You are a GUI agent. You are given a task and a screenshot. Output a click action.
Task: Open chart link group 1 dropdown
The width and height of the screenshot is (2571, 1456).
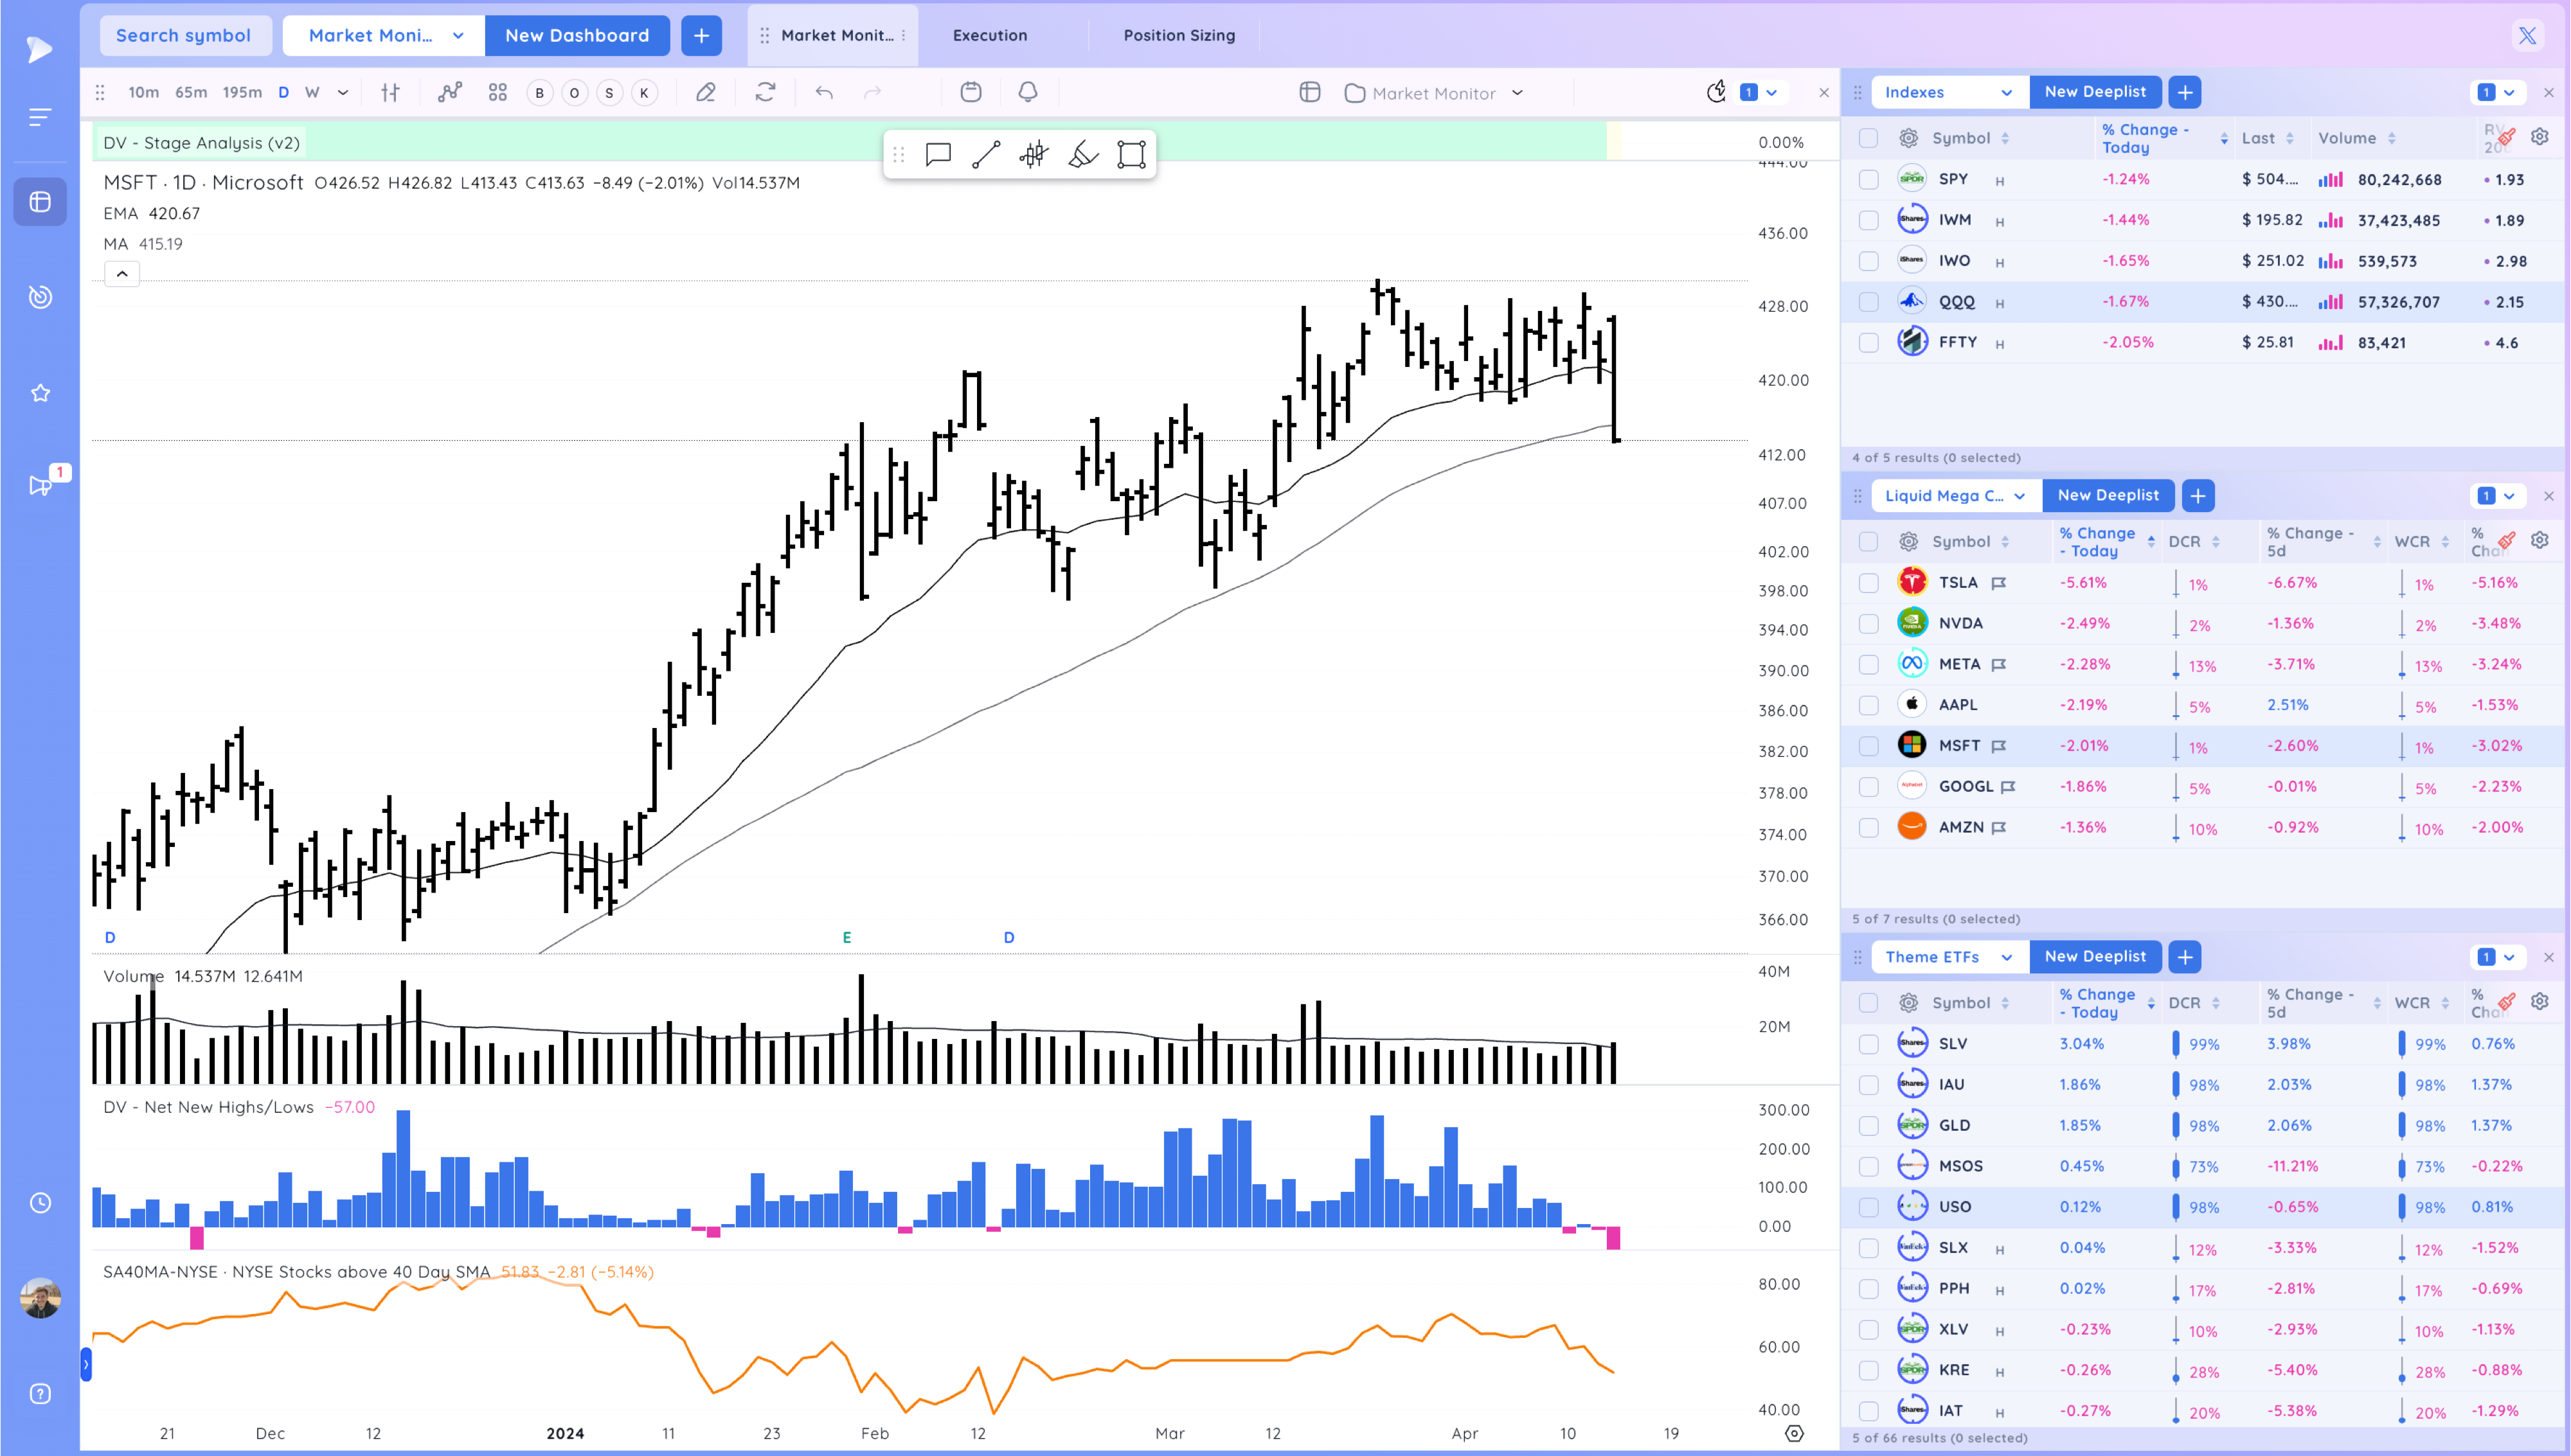tap(1759, 93)
